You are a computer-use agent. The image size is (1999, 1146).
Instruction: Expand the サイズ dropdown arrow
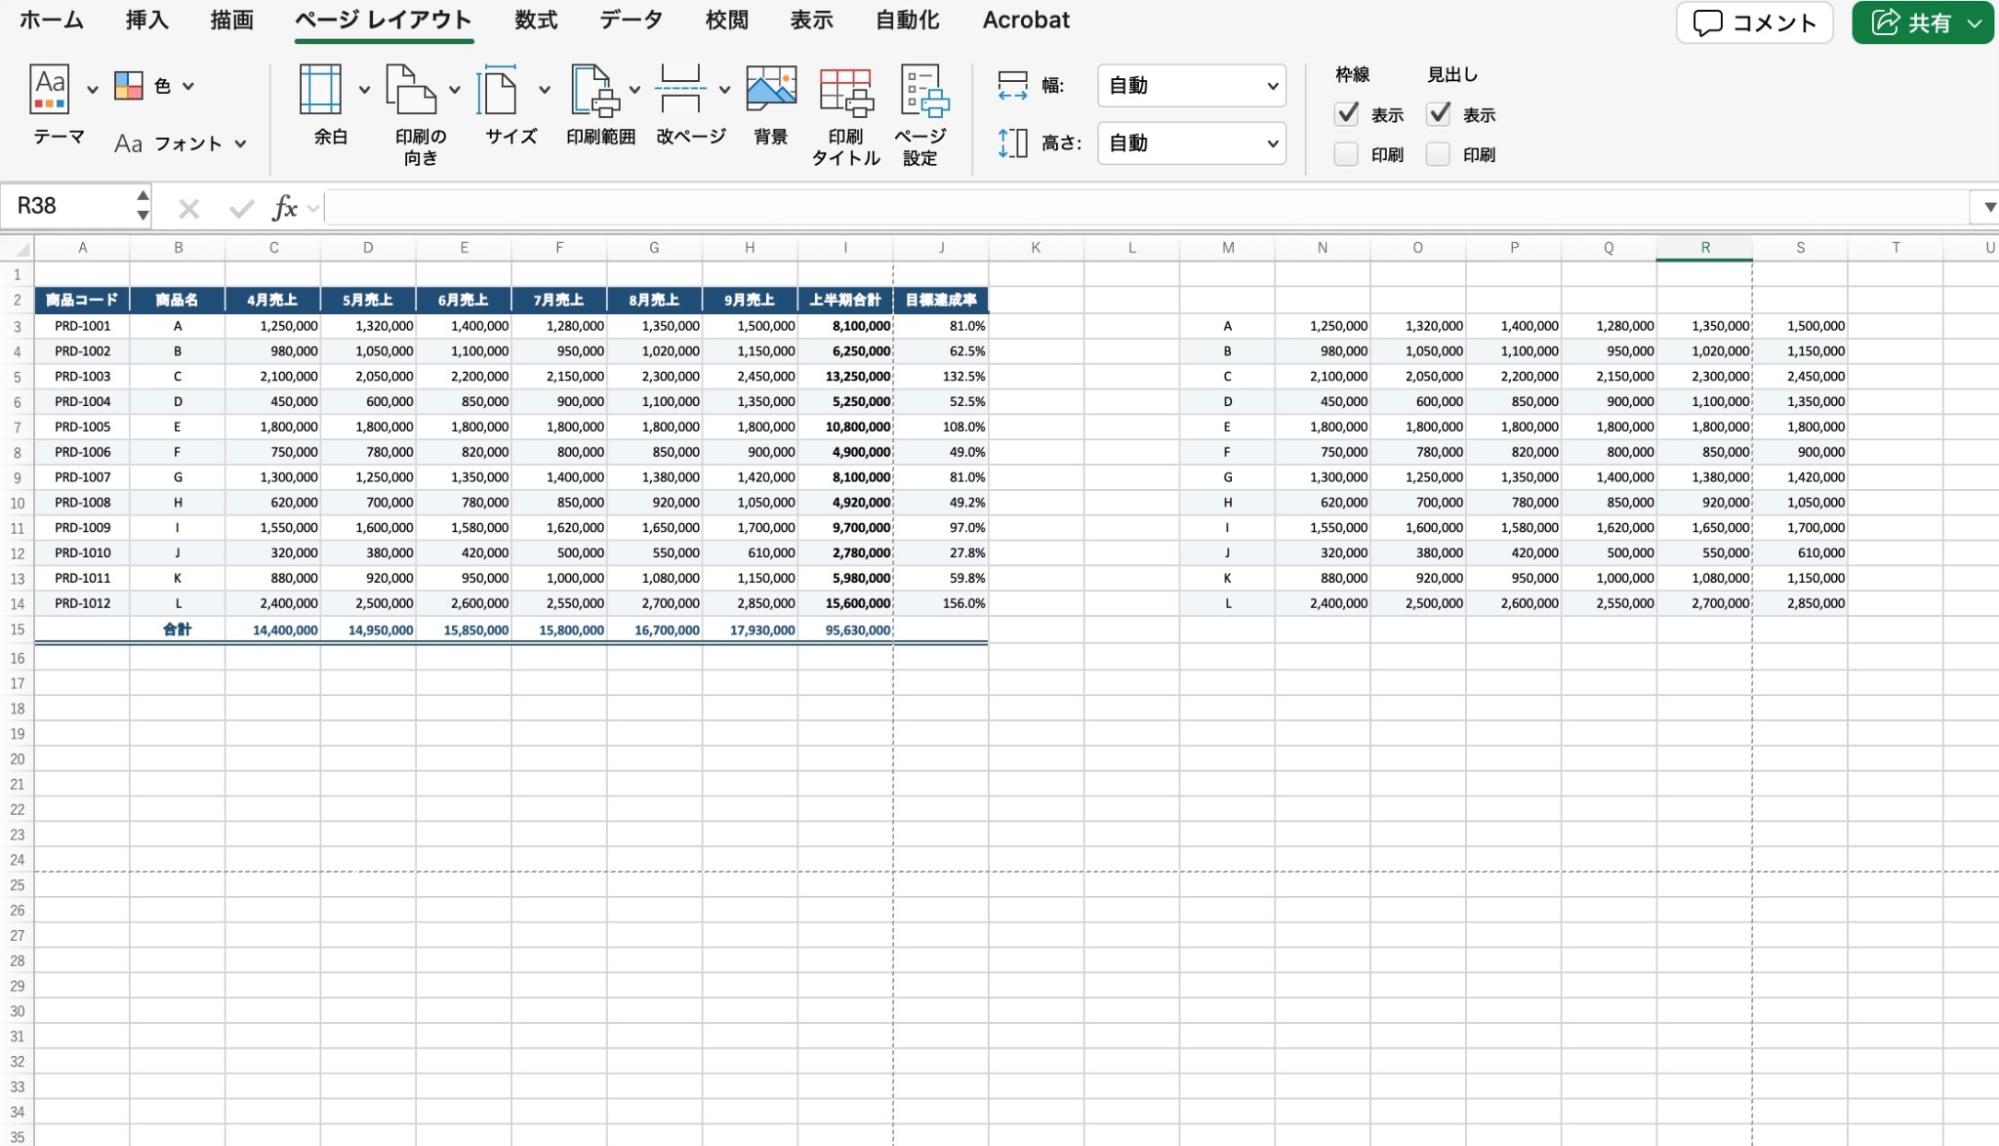(x=544, y=89)
